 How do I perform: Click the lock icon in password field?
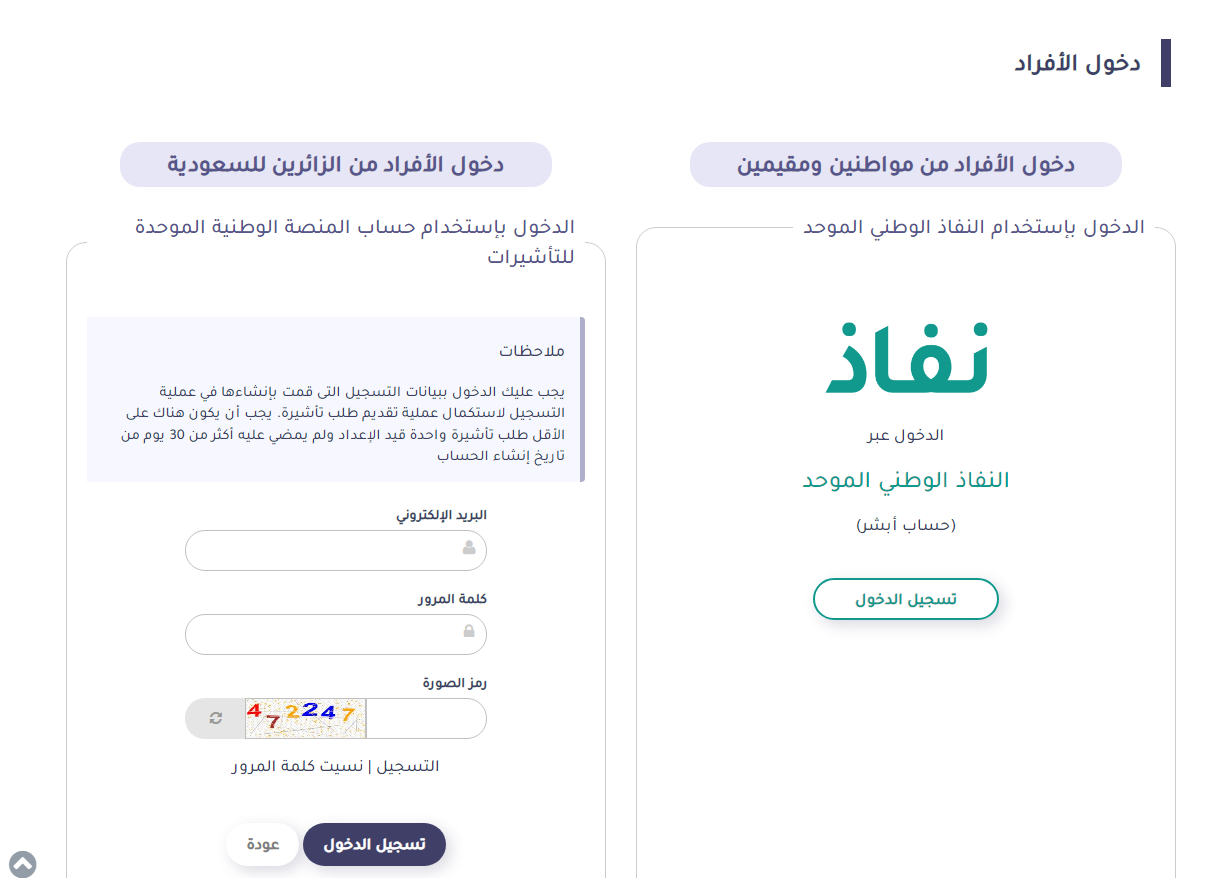click(x=469, y=632)
